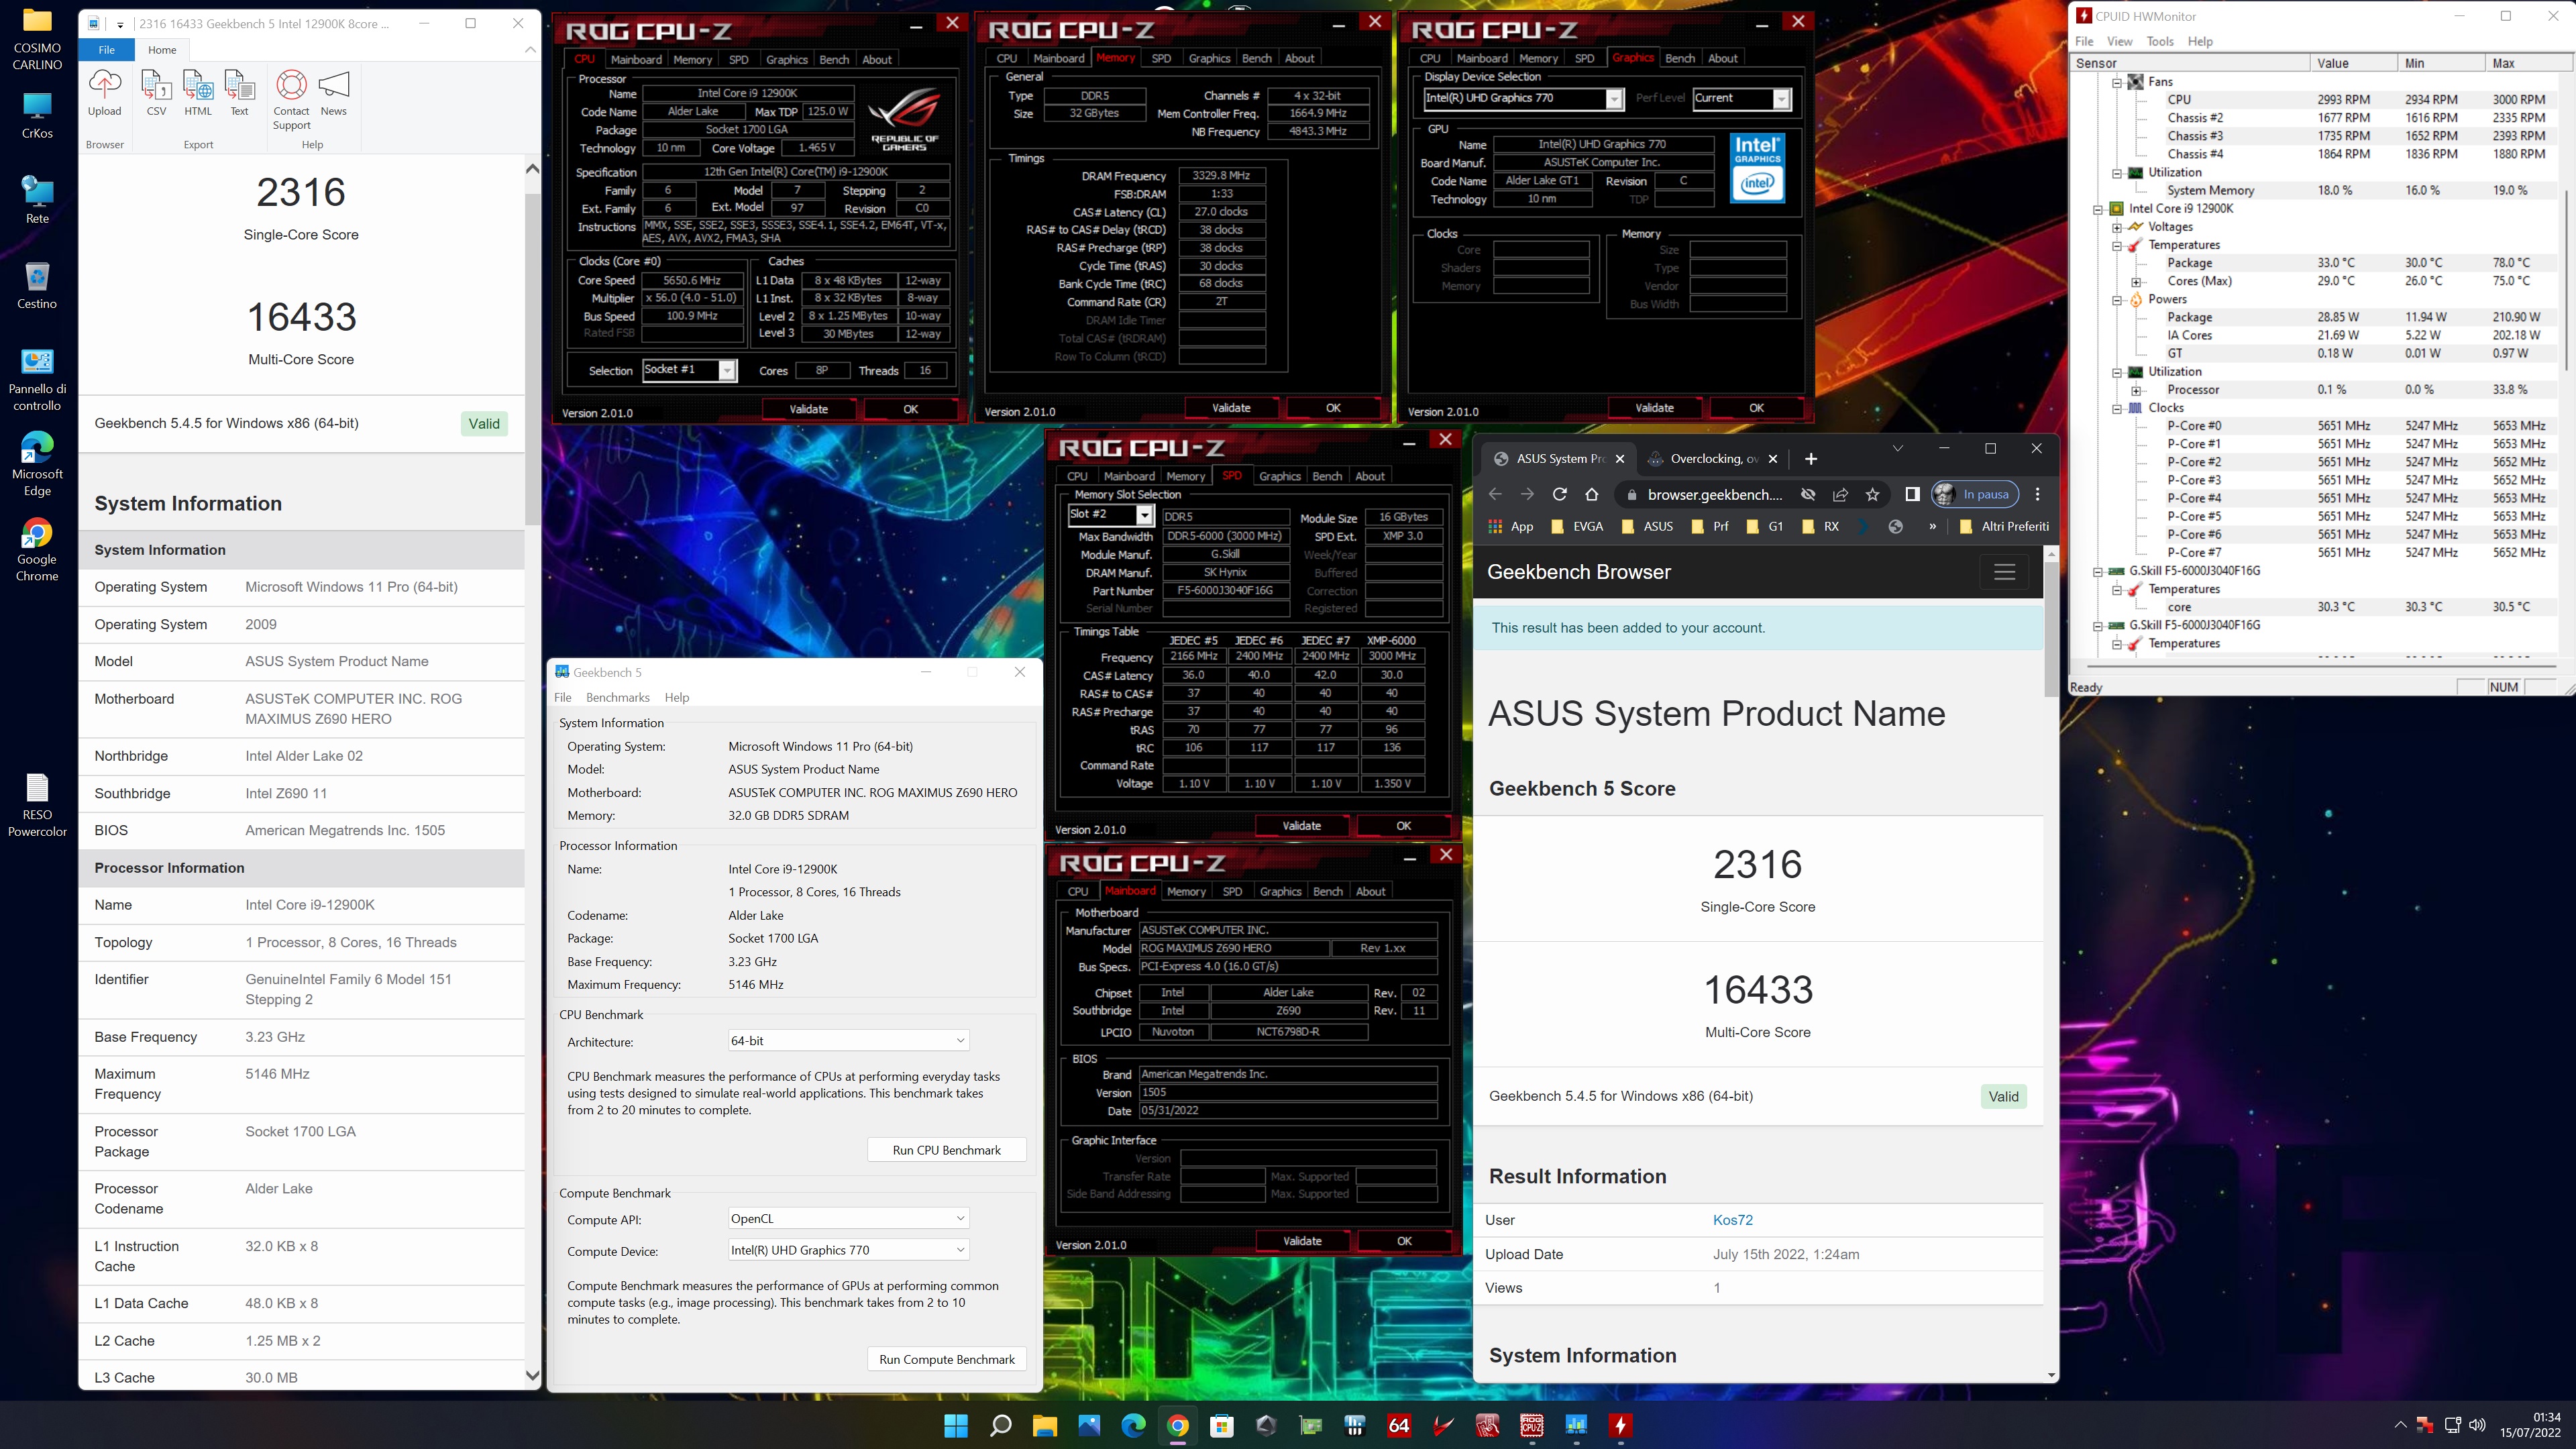Click Validate in CPU-Z CPU window

tap(808, 409)
